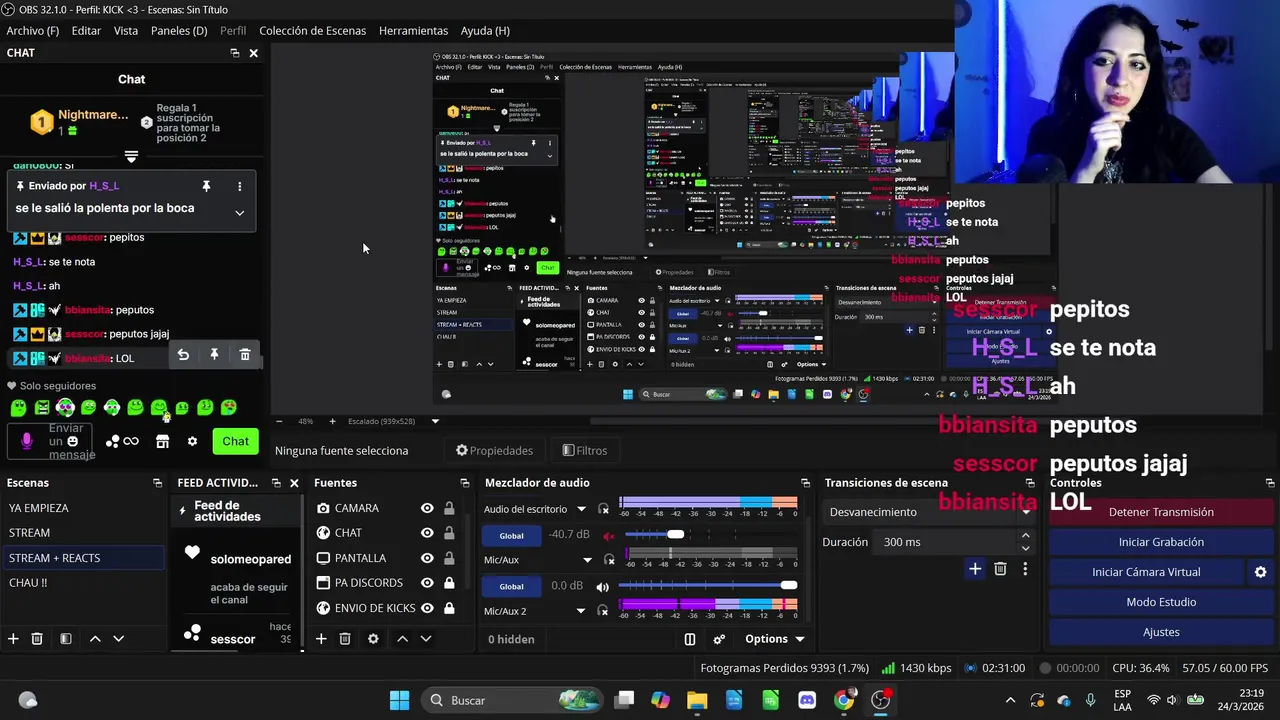Screen dimensions: 1280x720
Task: Move source down in Fuentes panel
Action: tap(425, 639)
